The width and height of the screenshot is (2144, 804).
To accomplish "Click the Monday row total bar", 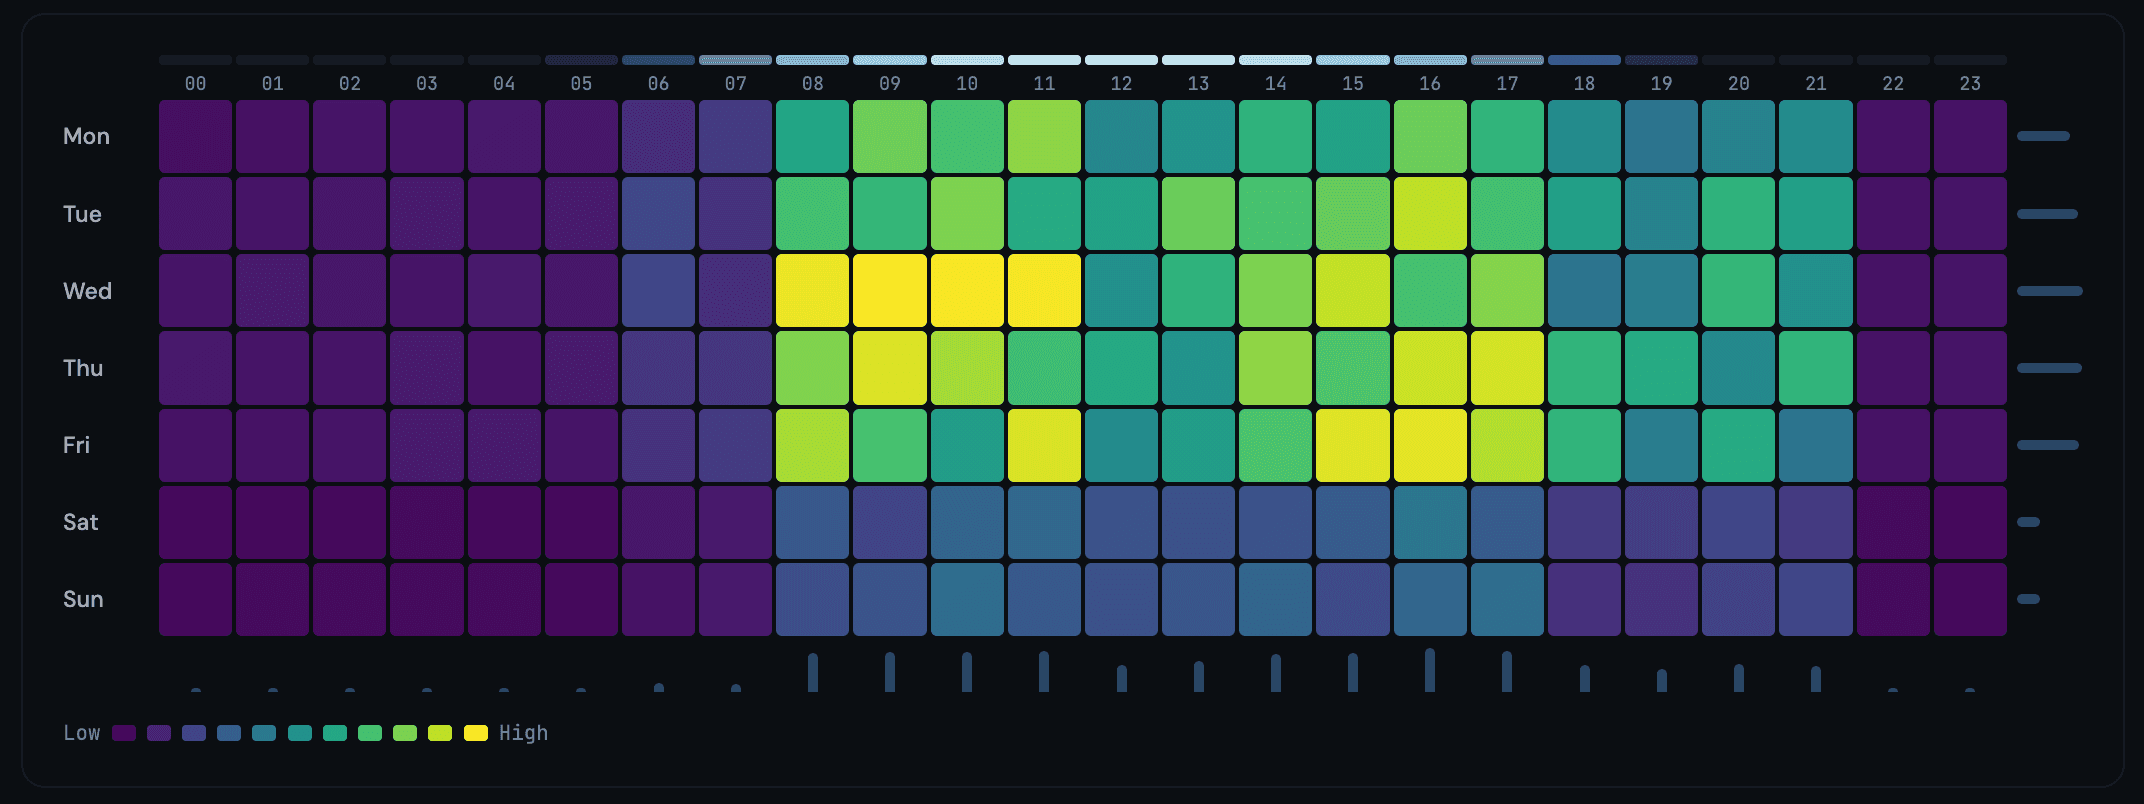I will [x=2043, y=136].
